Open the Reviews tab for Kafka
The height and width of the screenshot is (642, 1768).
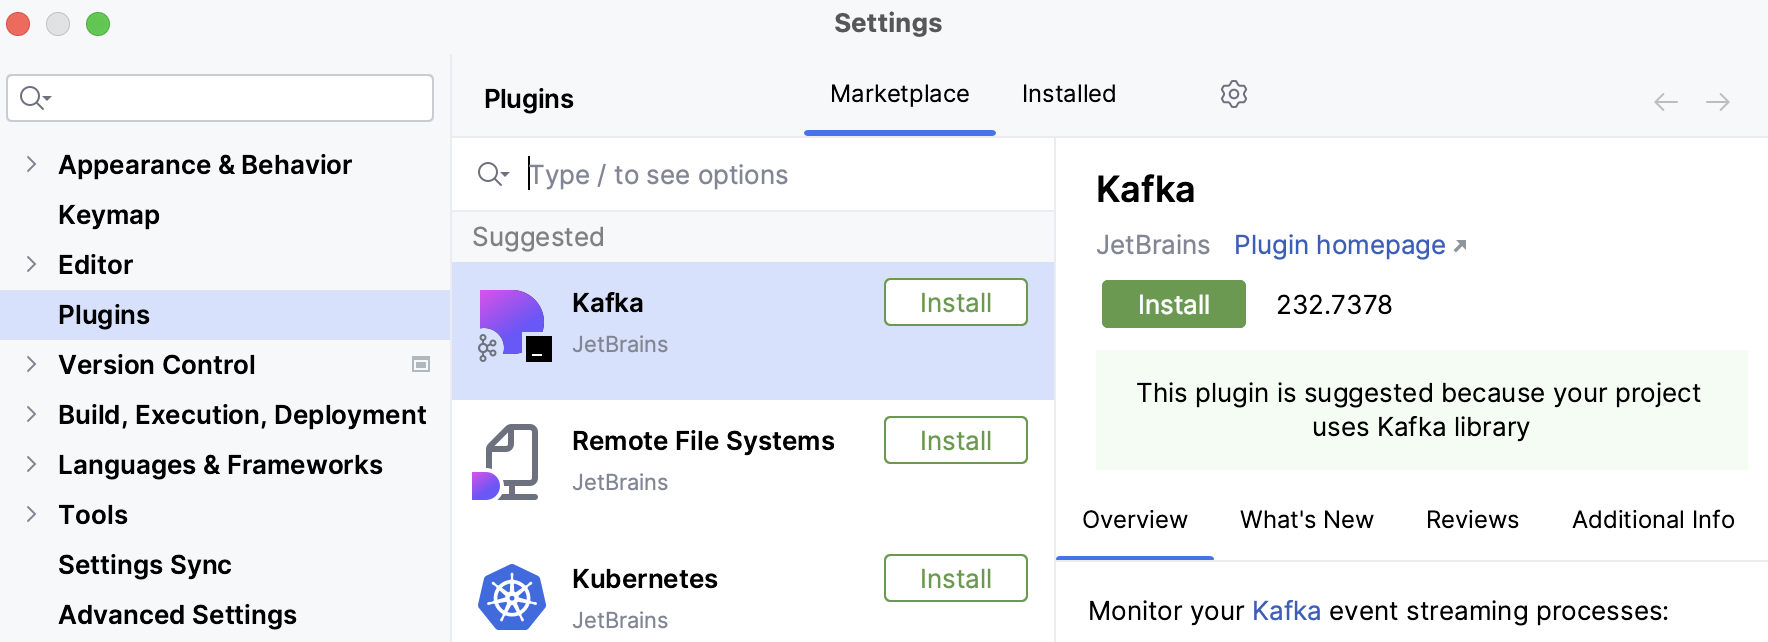tap(1472, 520)
